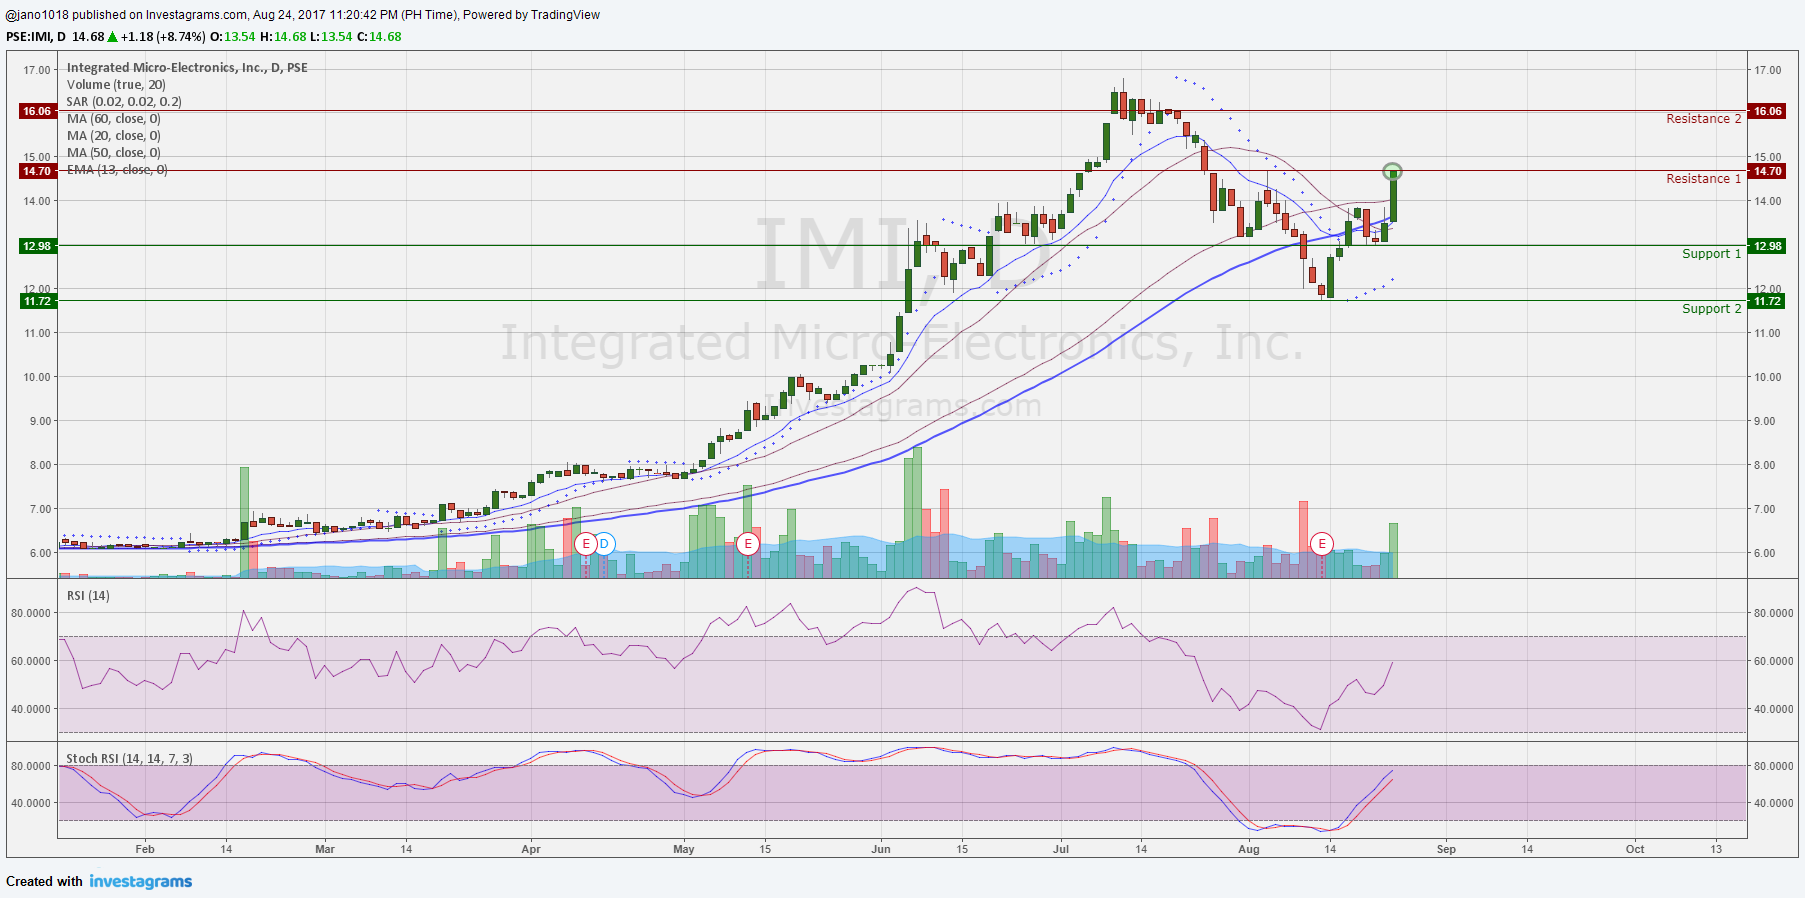The image size is (1805, 898).
Task: Click the left 14.70 red price tag
Action: click(37, 171)
